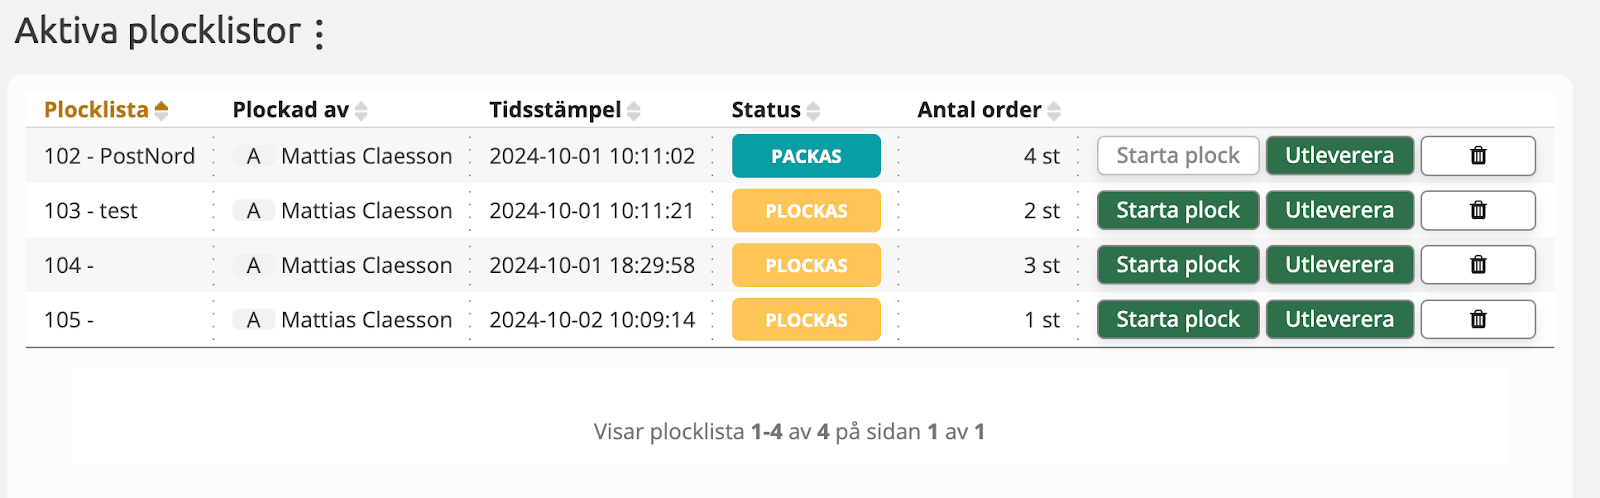Click the PACKAS status badge on picklist 102
Viewport: 1600px width, 498px height.
(806, 156)
